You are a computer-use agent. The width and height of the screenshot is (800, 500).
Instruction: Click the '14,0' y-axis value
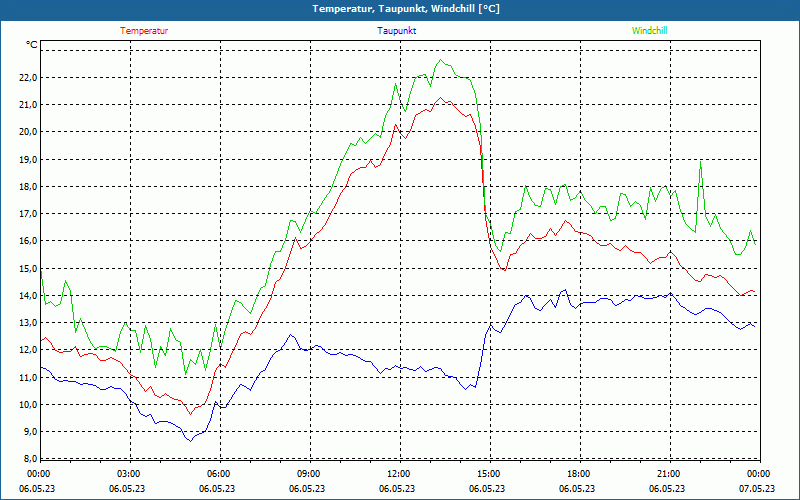[x=29, y=295]
